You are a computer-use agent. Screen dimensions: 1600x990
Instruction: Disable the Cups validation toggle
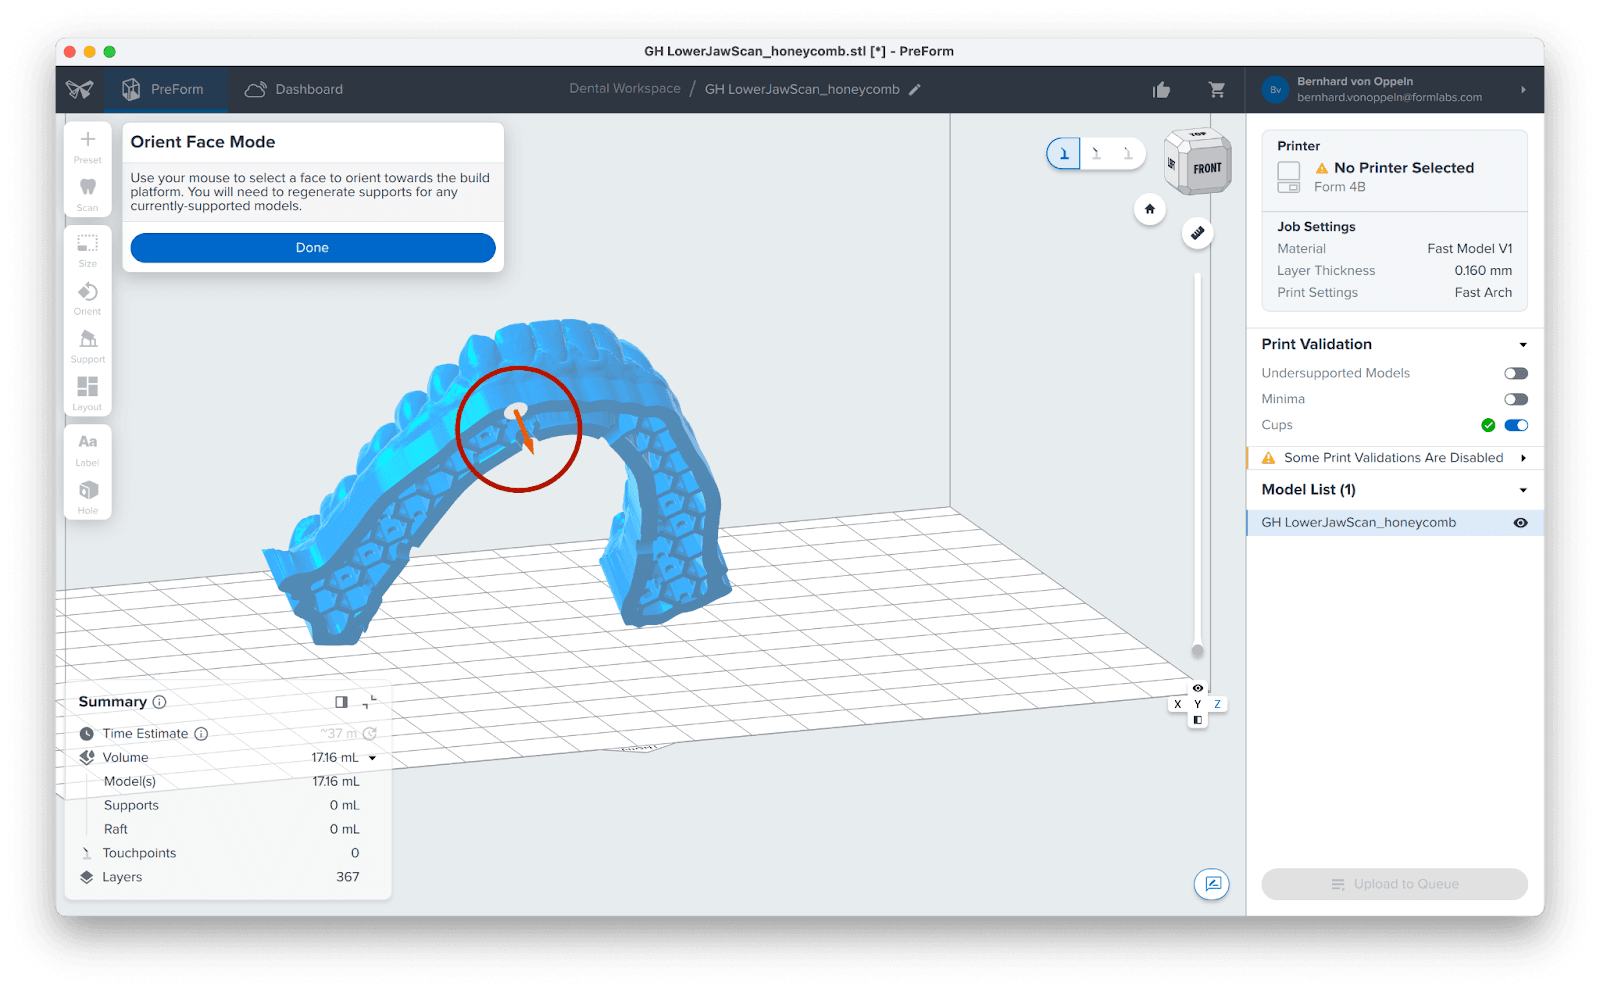pyautogui.click(x=1516, y=425)
